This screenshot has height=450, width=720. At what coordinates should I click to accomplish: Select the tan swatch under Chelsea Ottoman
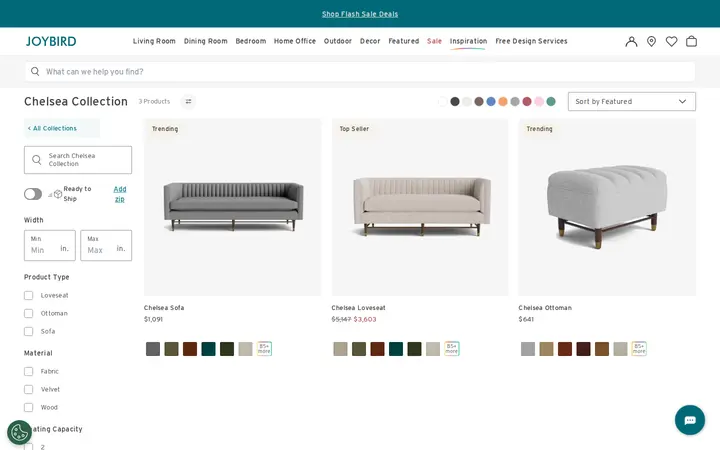[546, 349]
